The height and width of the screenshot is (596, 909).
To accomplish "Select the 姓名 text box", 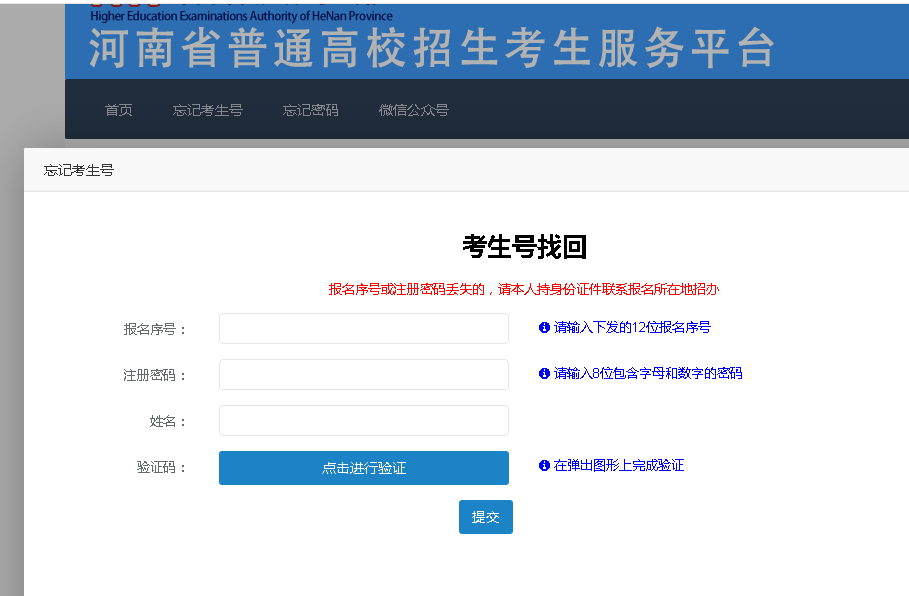I will coord(363,421).
